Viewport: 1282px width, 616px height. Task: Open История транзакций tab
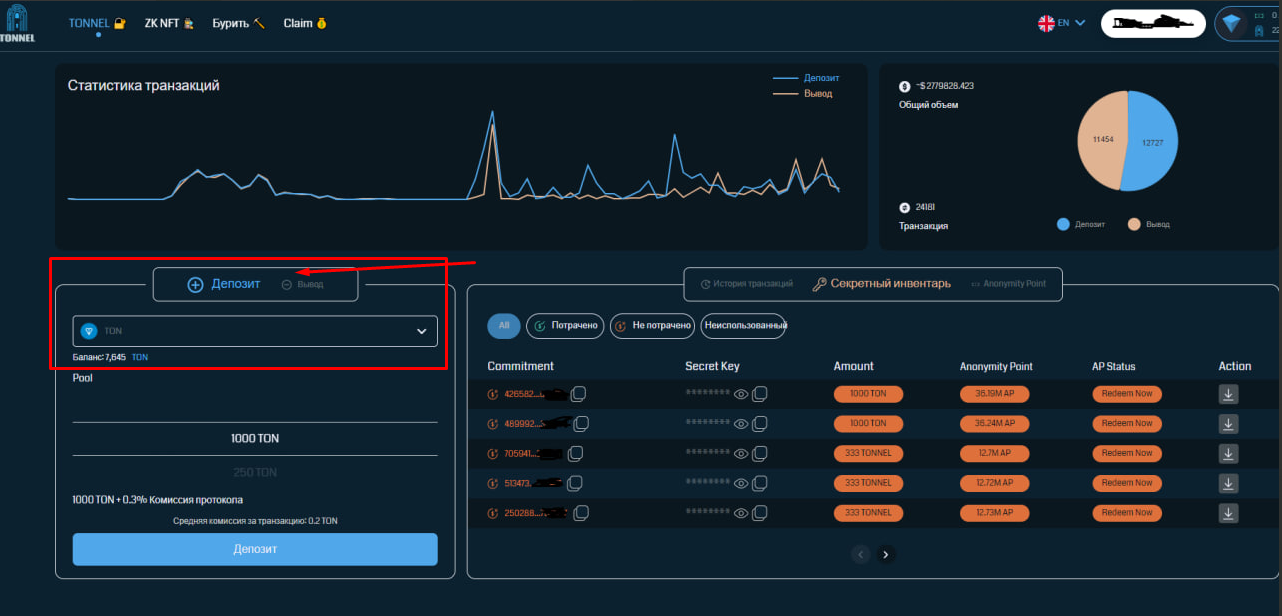tap(747, 284)
